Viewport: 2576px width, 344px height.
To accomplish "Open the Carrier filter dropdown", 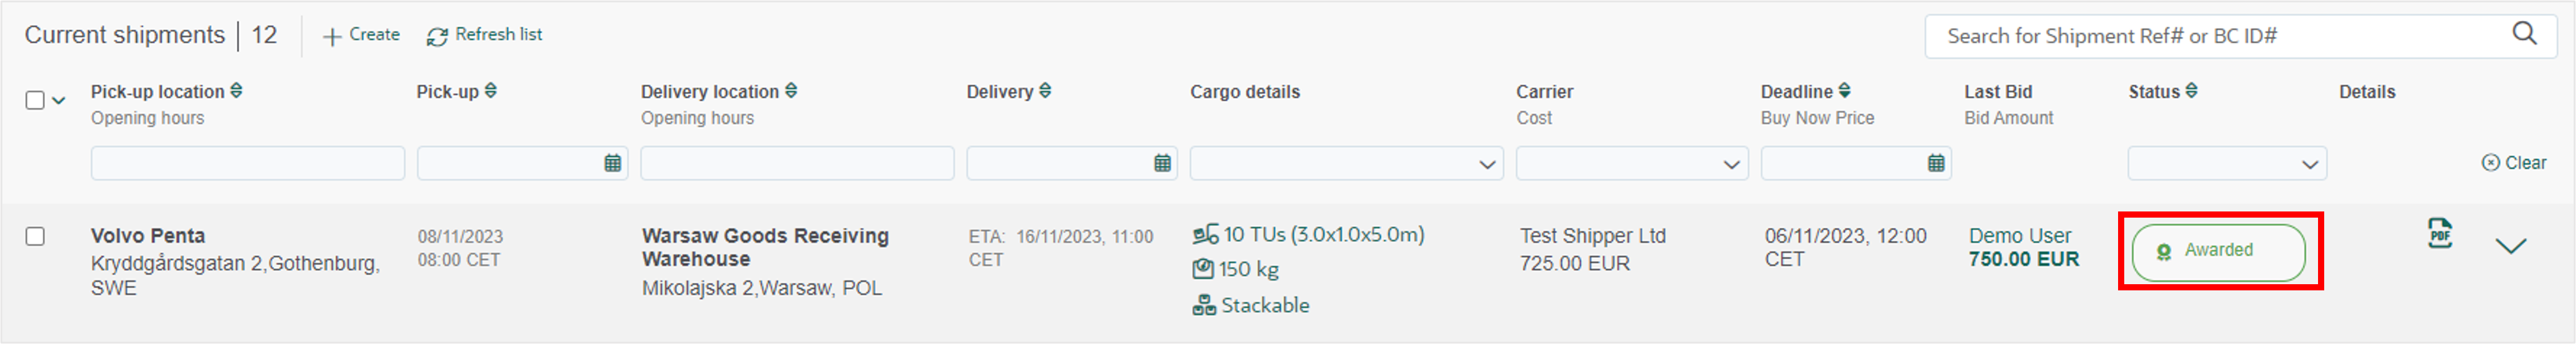I will pyautogui.click(x=1632, y=163).
